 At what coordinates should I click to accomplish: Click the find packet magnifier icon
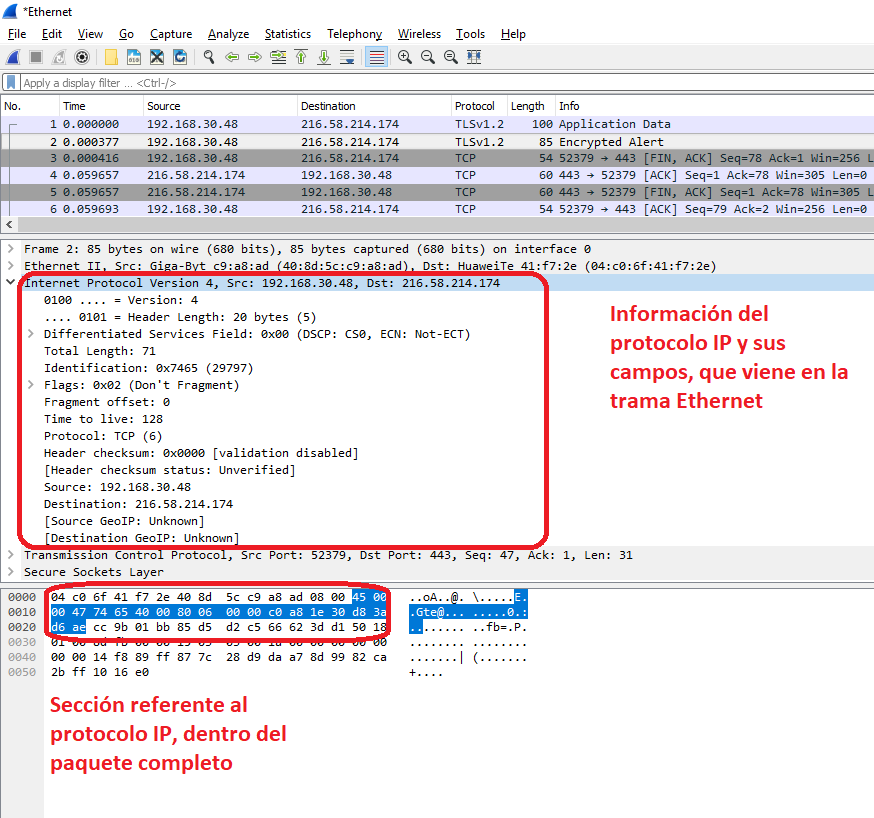pos(209,57)
